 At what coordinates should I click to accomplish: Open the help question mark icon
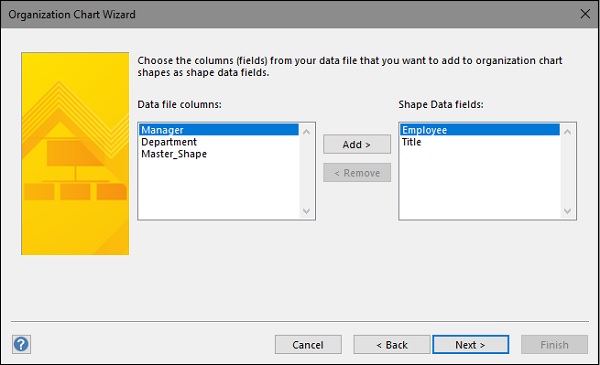click(21, 344)
